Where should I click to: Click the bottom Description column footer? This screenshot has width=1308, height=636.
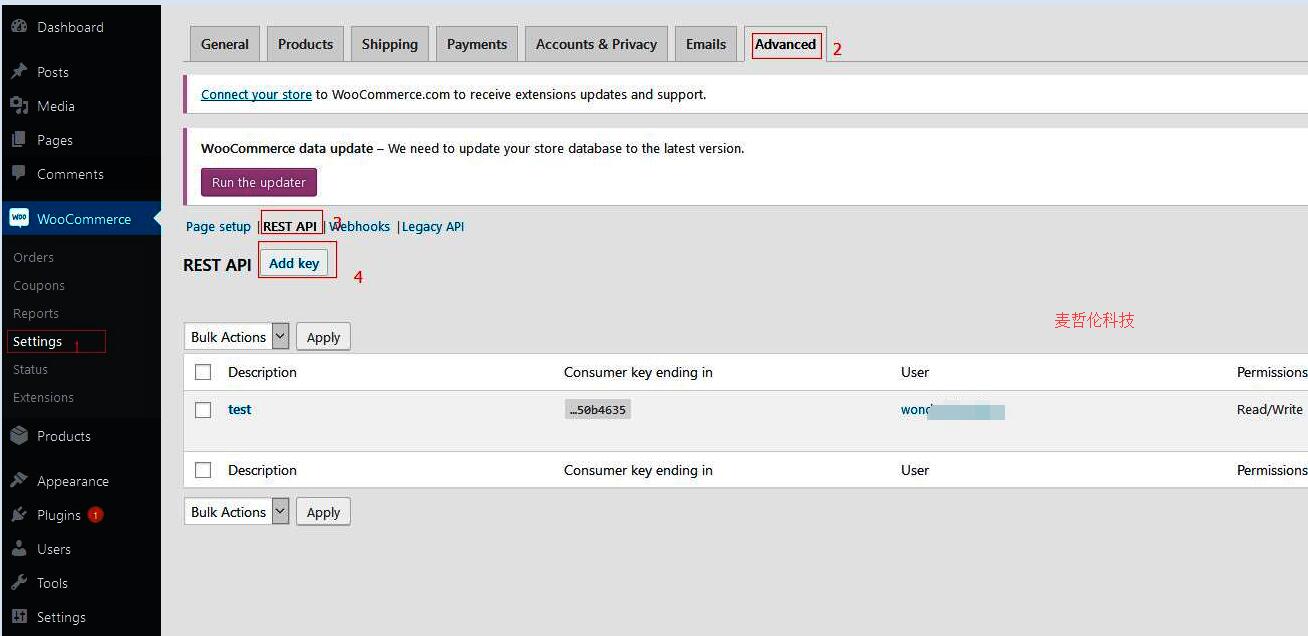[x=262, y=470]
